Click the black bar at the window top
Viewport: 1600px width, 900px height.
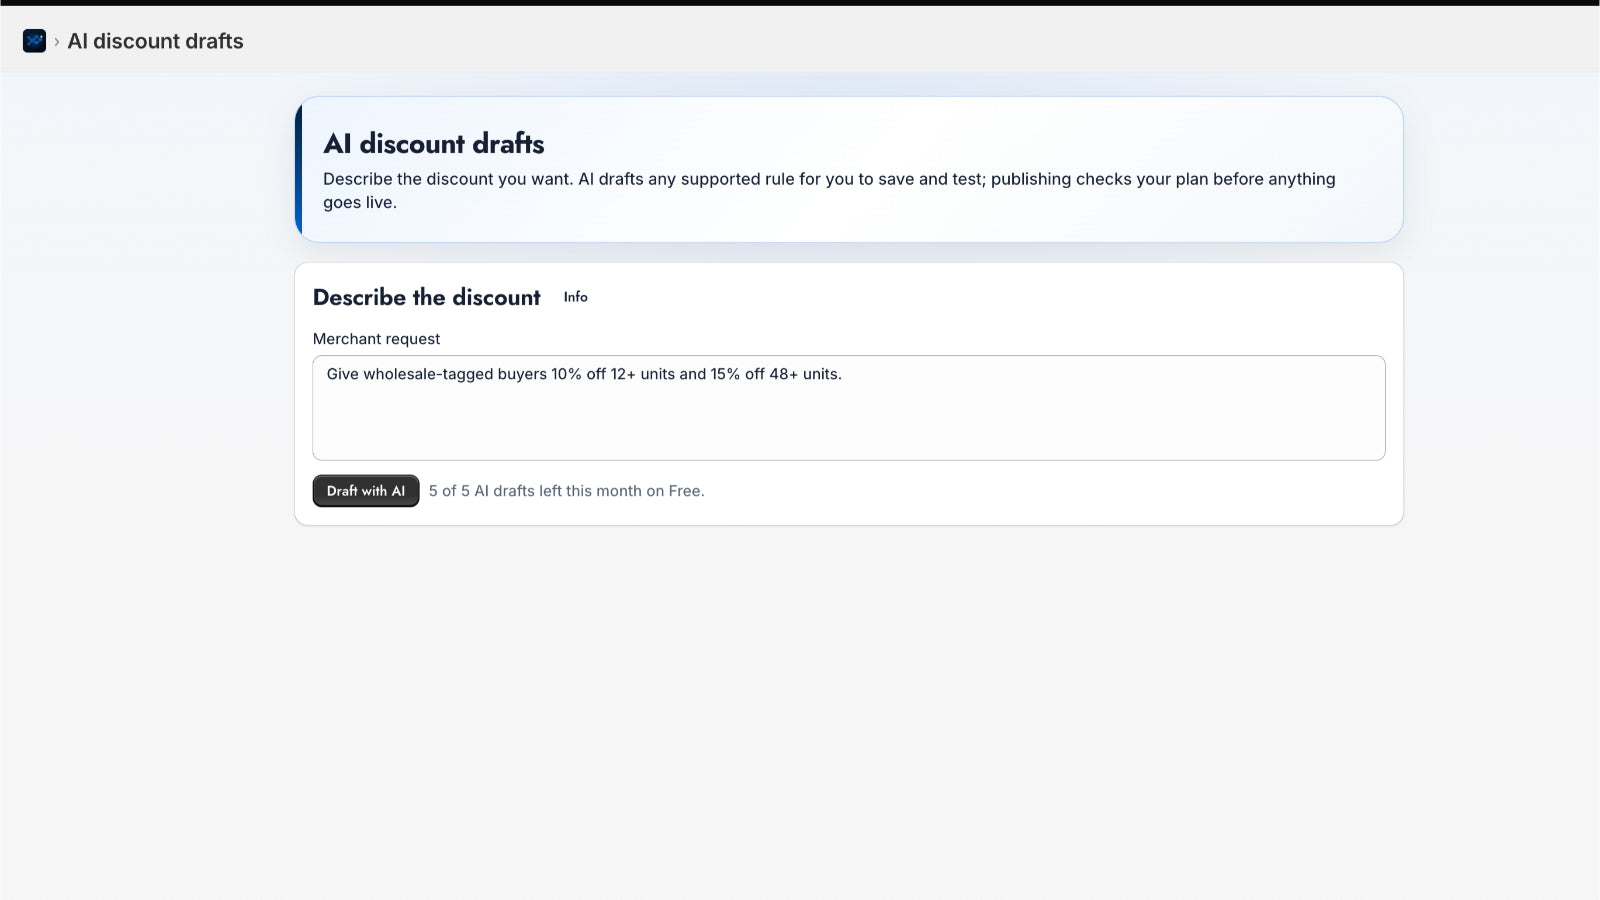(800, 3)
